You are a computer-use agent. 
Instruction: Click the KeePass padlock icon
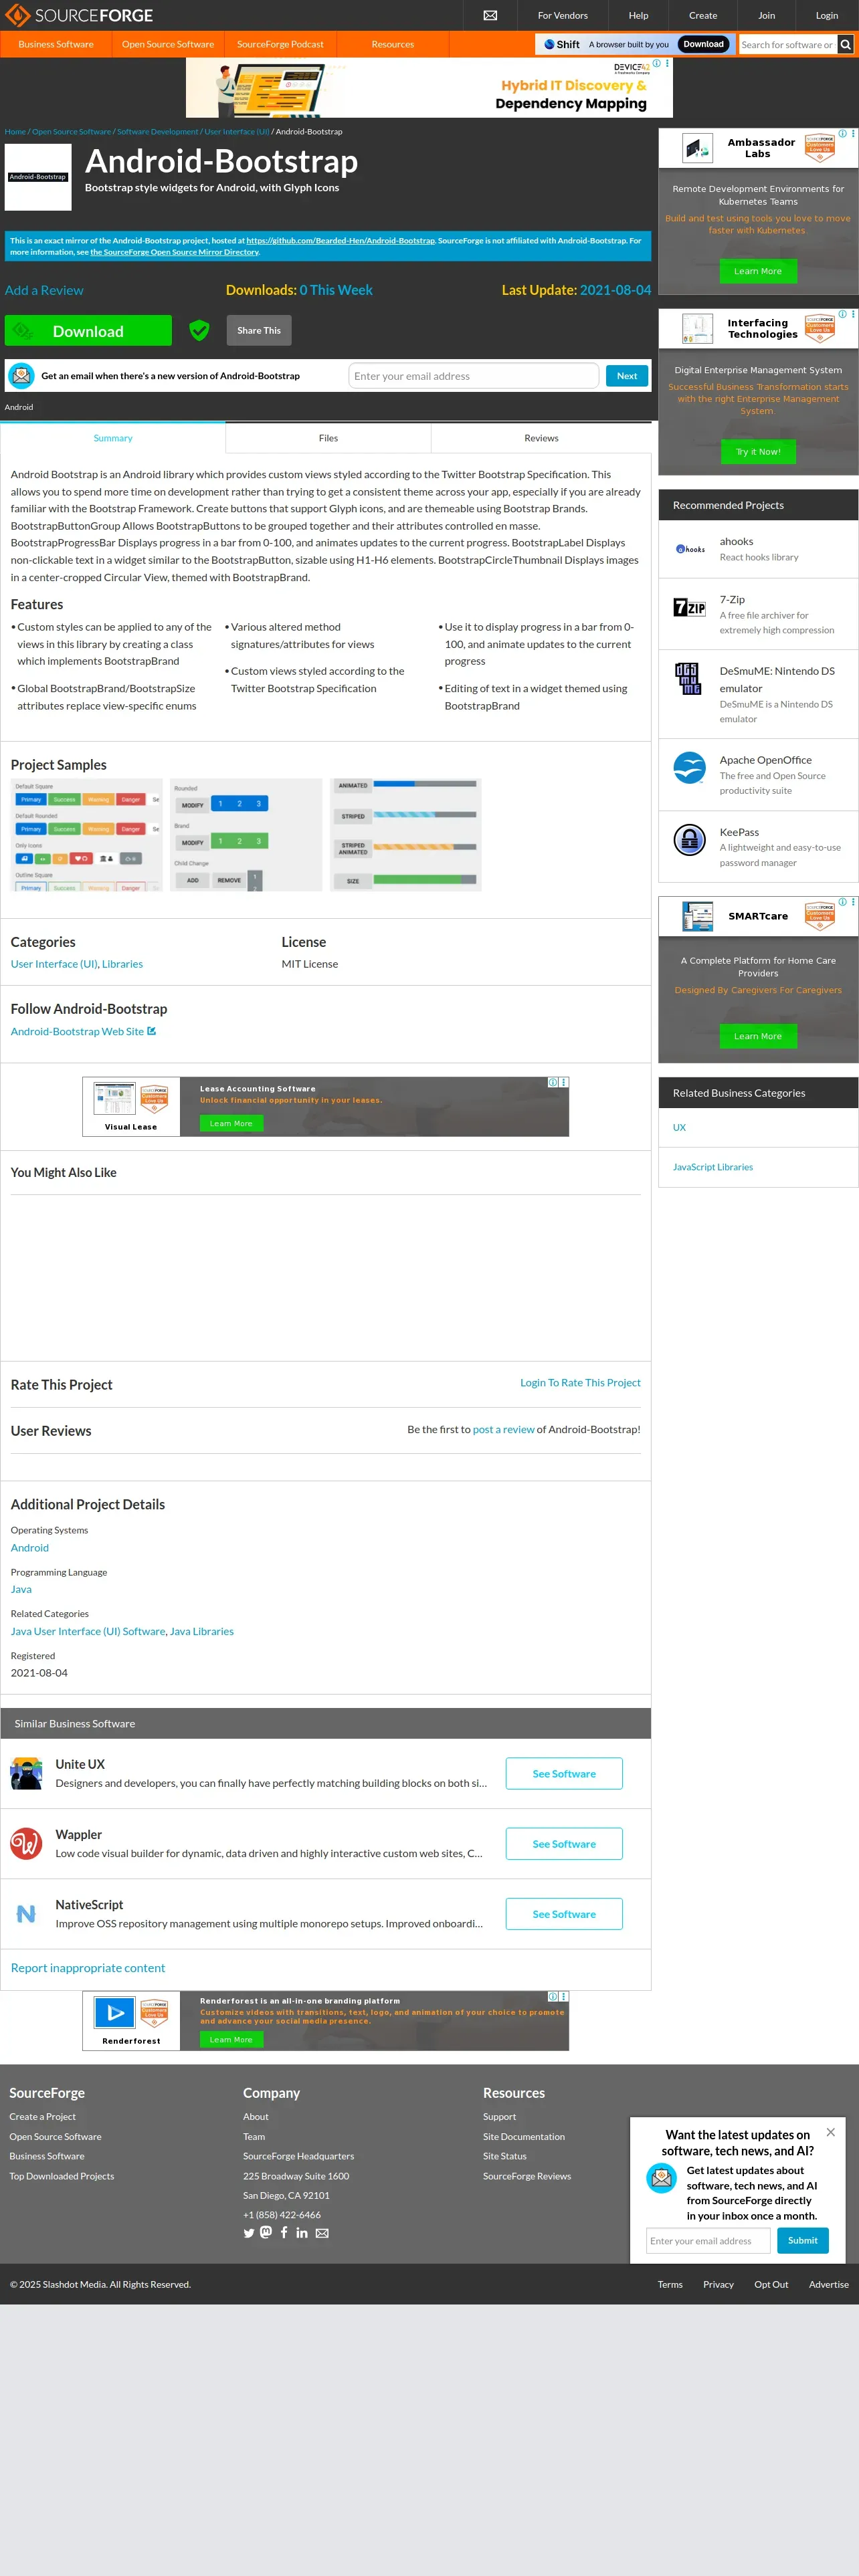point(690,840)
